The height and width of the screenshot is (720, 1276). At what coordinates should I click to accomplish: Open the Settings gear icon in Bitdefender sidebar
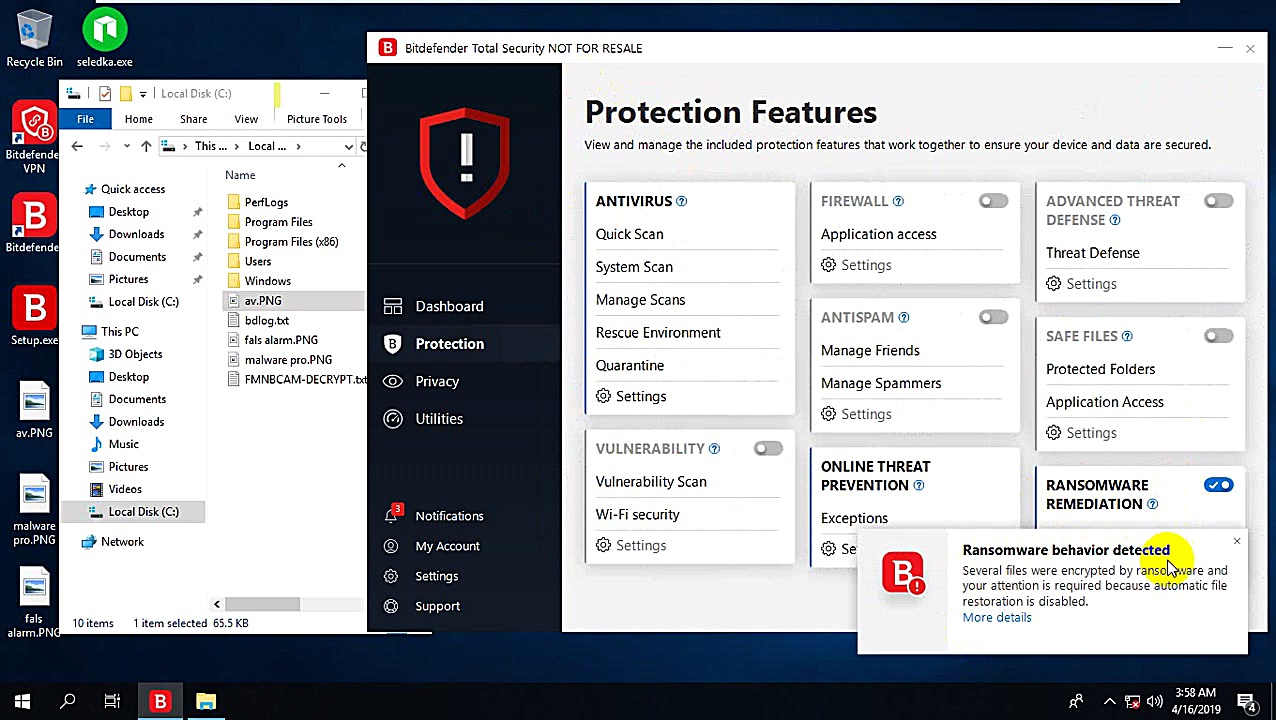click(392, 576)
